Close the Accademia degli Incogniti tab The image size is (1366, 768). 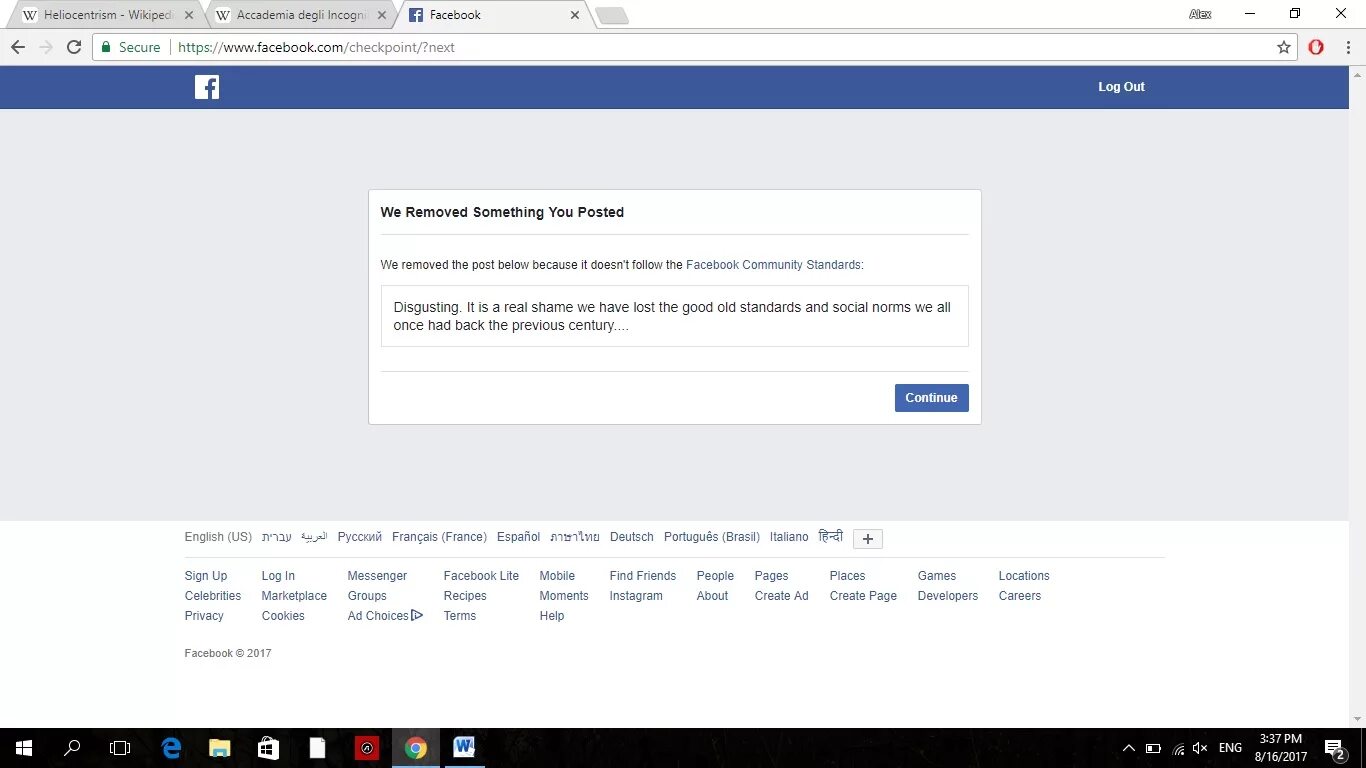[x=381, y=15]
